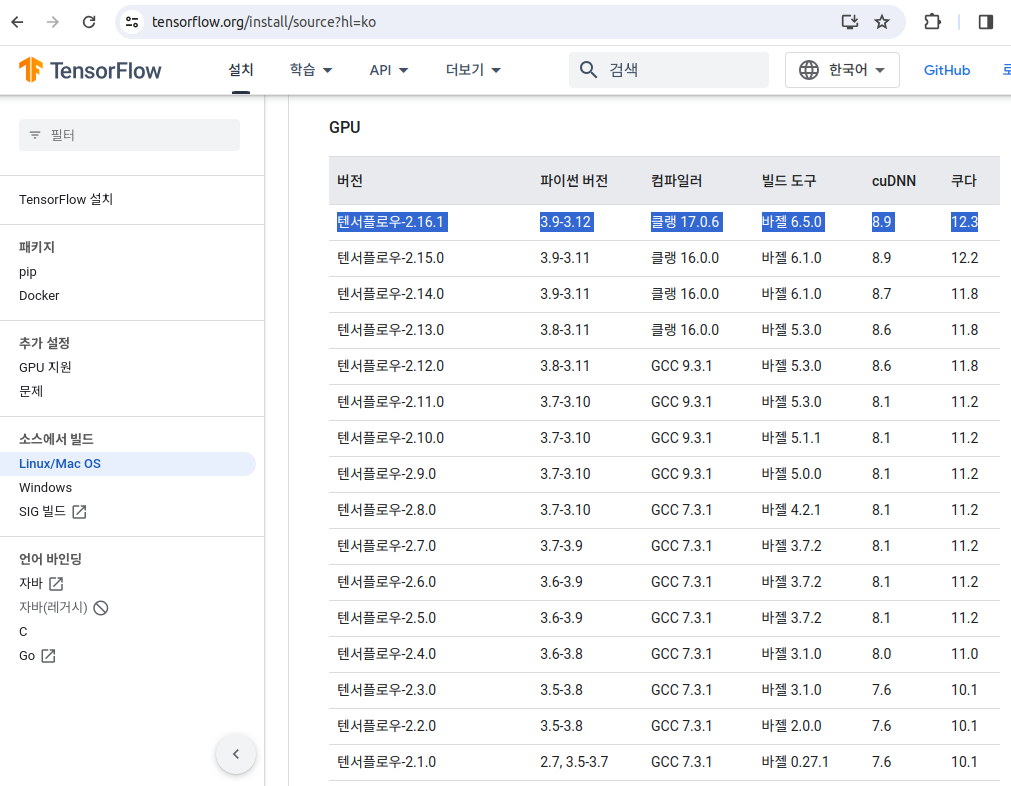
Task: Click the 12.3 쿠다 cell
Action: [x=965, y=222]
